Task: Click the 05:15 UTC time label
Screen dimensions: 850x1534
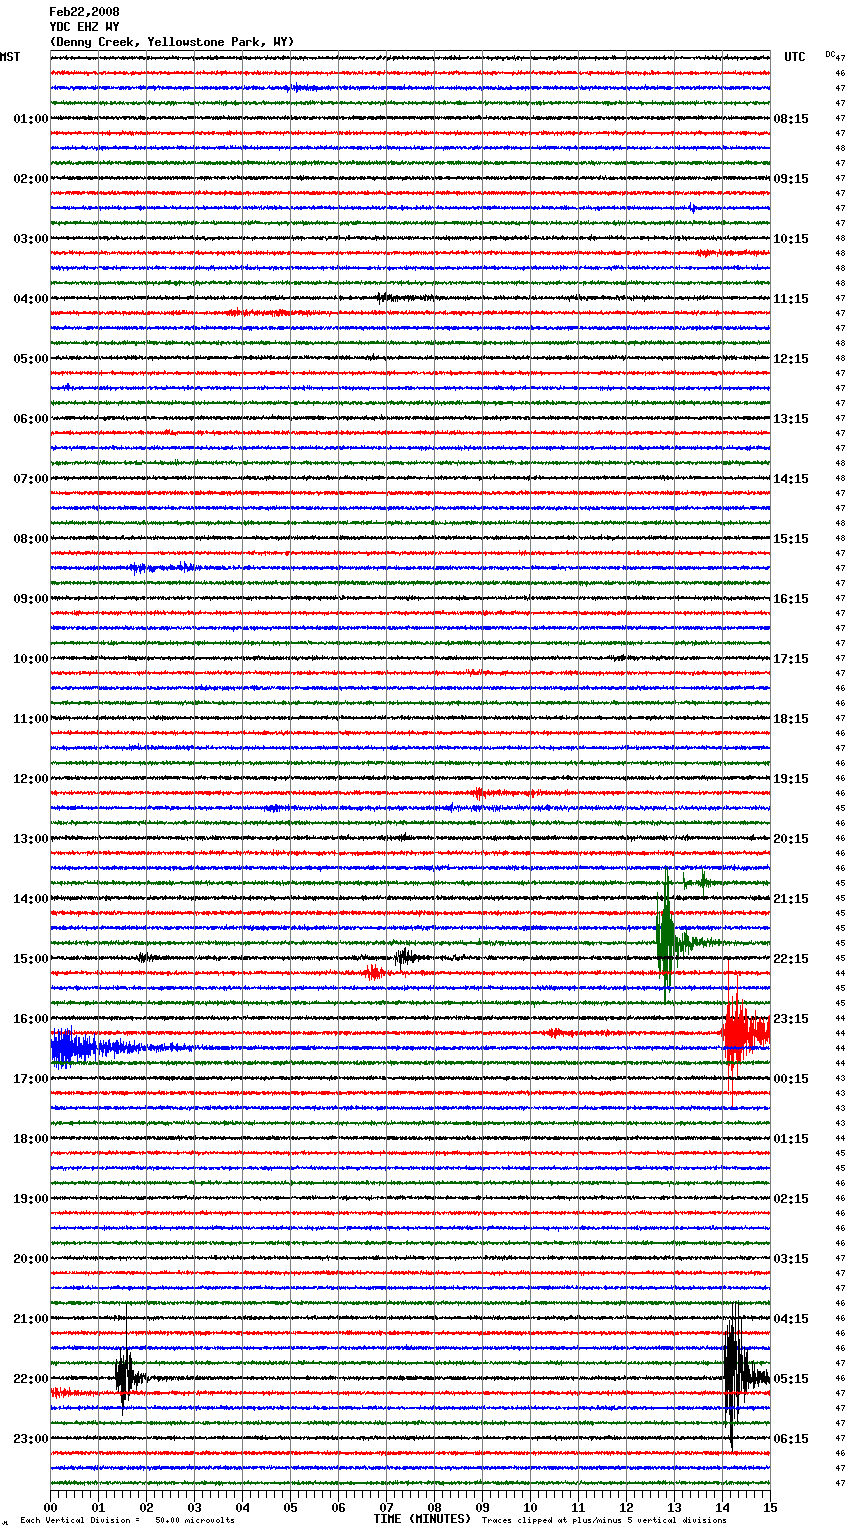Action: [x=791, y=1379]
